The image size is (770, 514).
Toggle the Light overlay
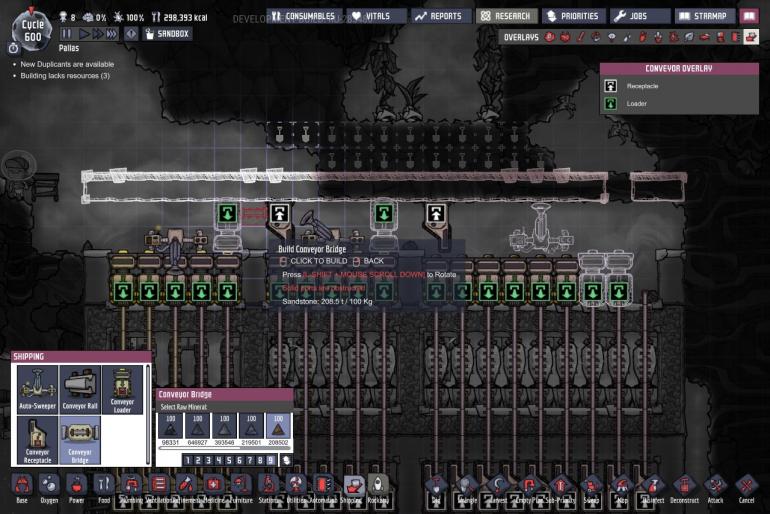612,37
